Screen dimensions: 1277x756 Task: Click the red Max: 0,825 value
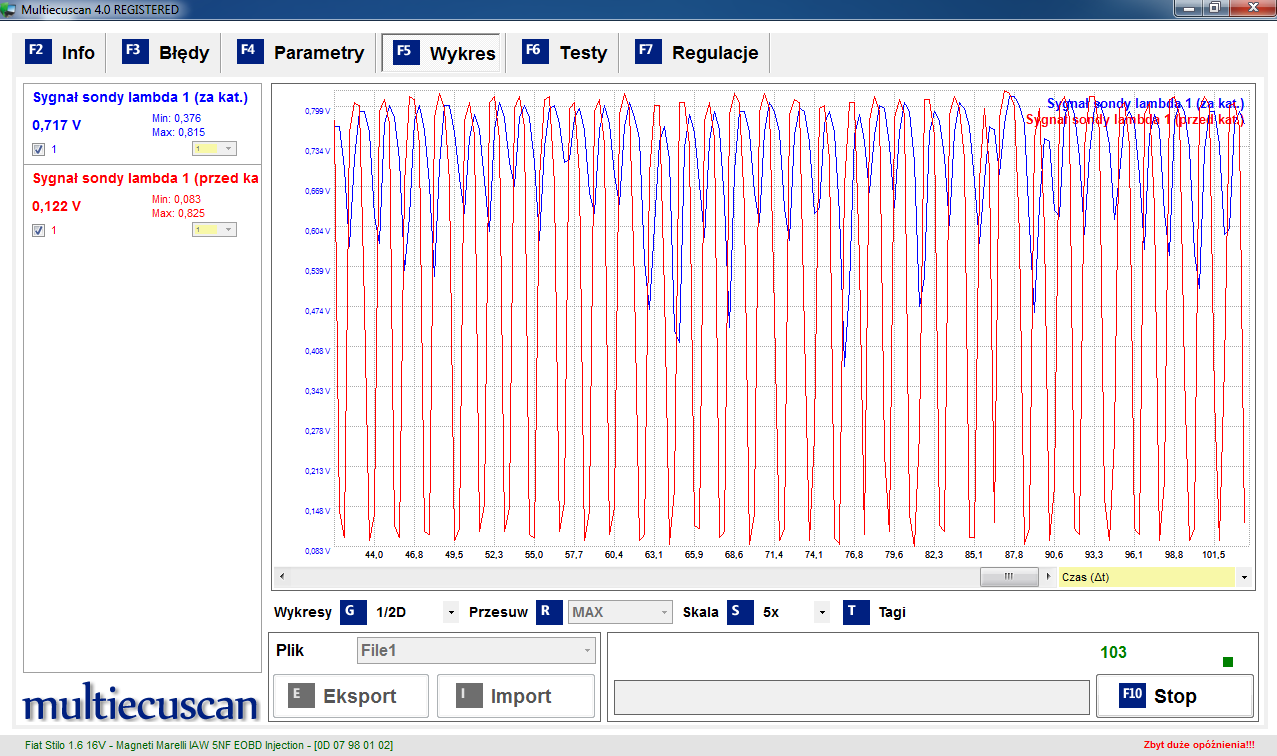click(x=178, y=213)
